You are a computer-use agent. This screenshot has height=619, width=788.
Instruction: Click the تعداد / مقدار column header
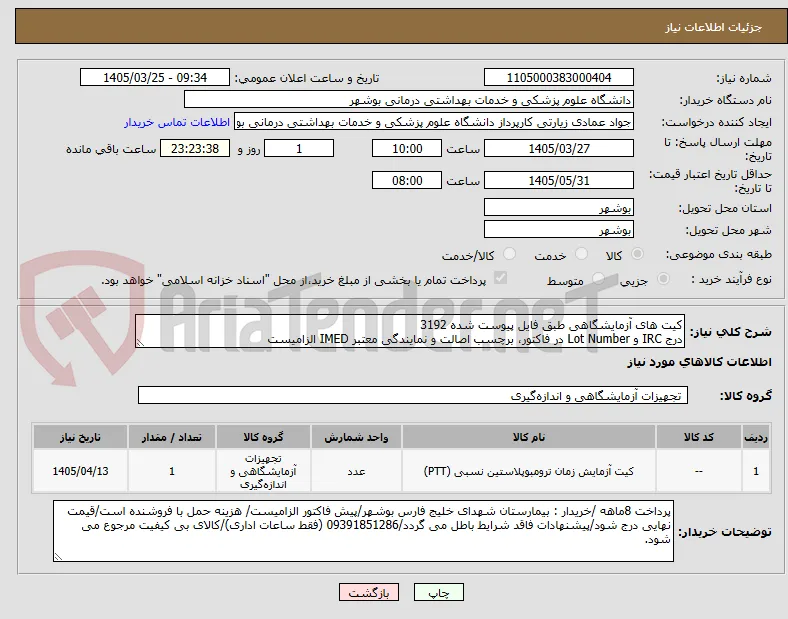click(172, 438)
